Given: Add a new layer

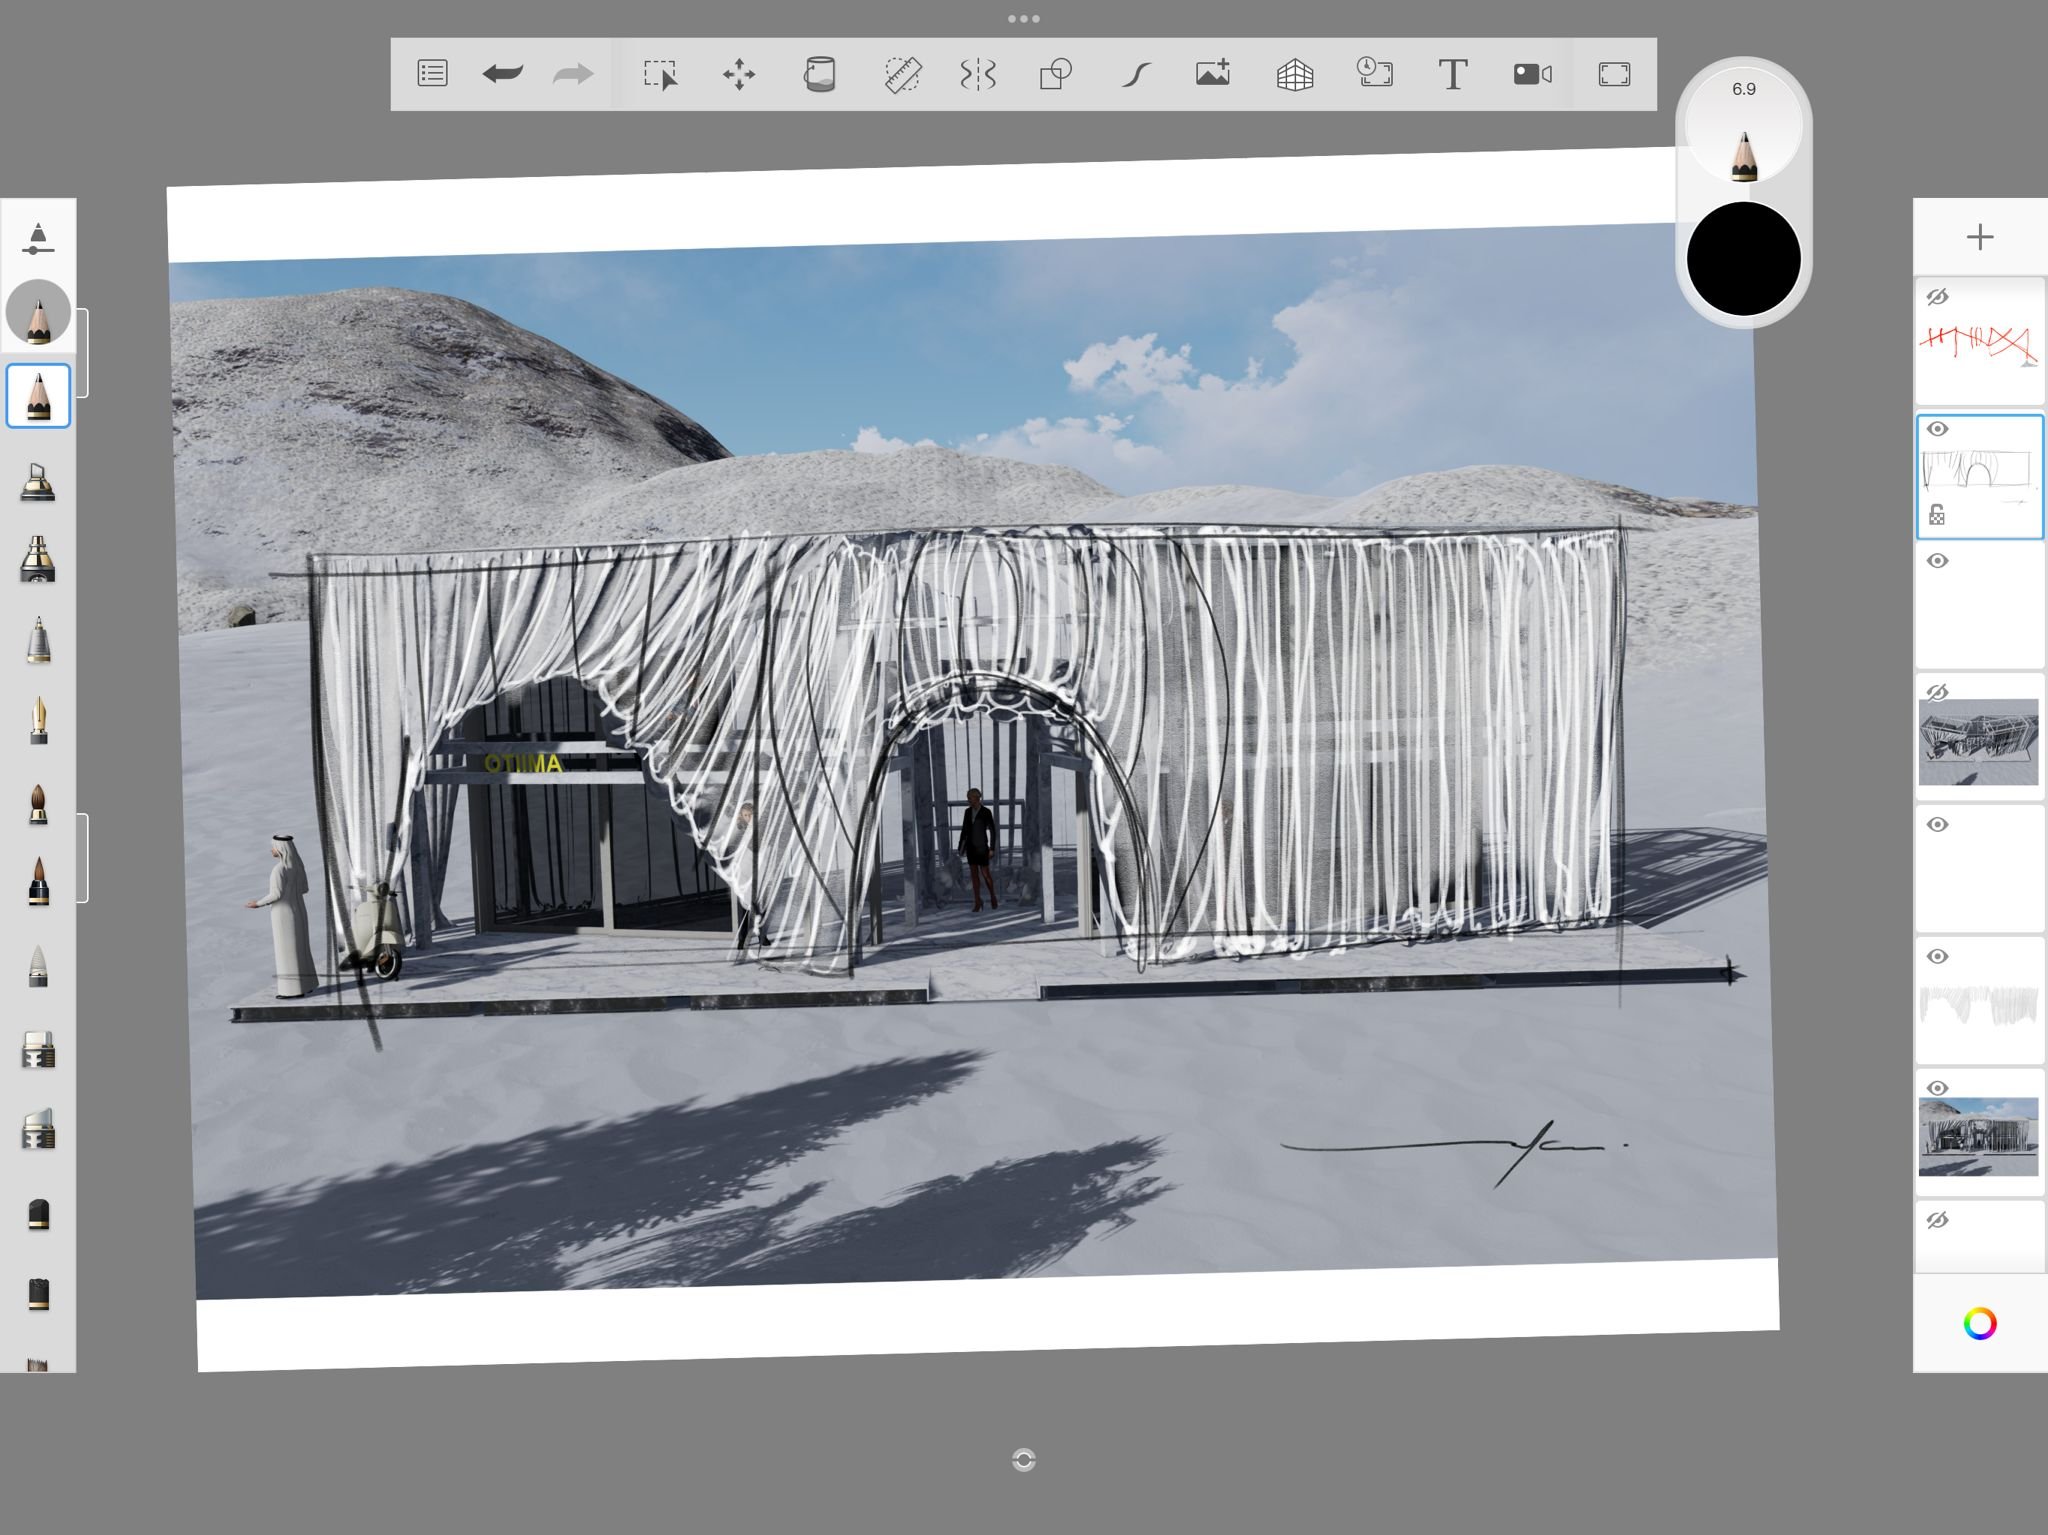Looking at the screenshot, I should [1979, 237].
